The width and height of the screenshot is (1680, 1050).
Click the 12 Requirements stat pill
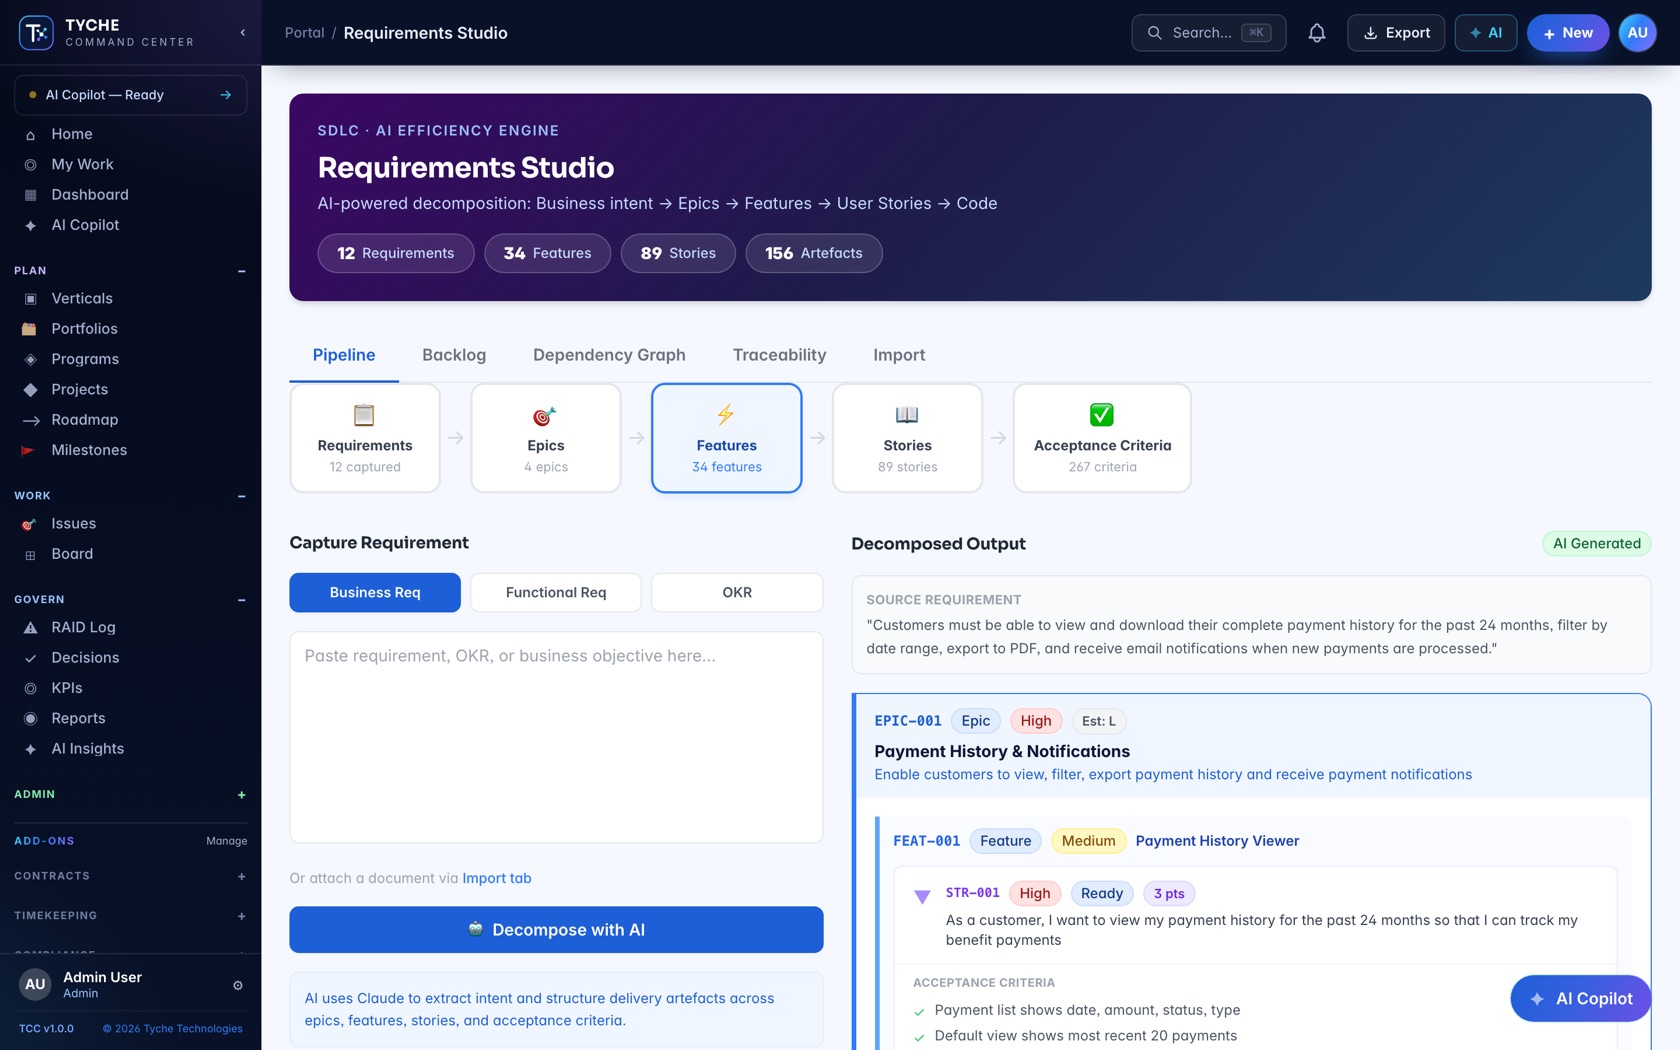point(396,253)
